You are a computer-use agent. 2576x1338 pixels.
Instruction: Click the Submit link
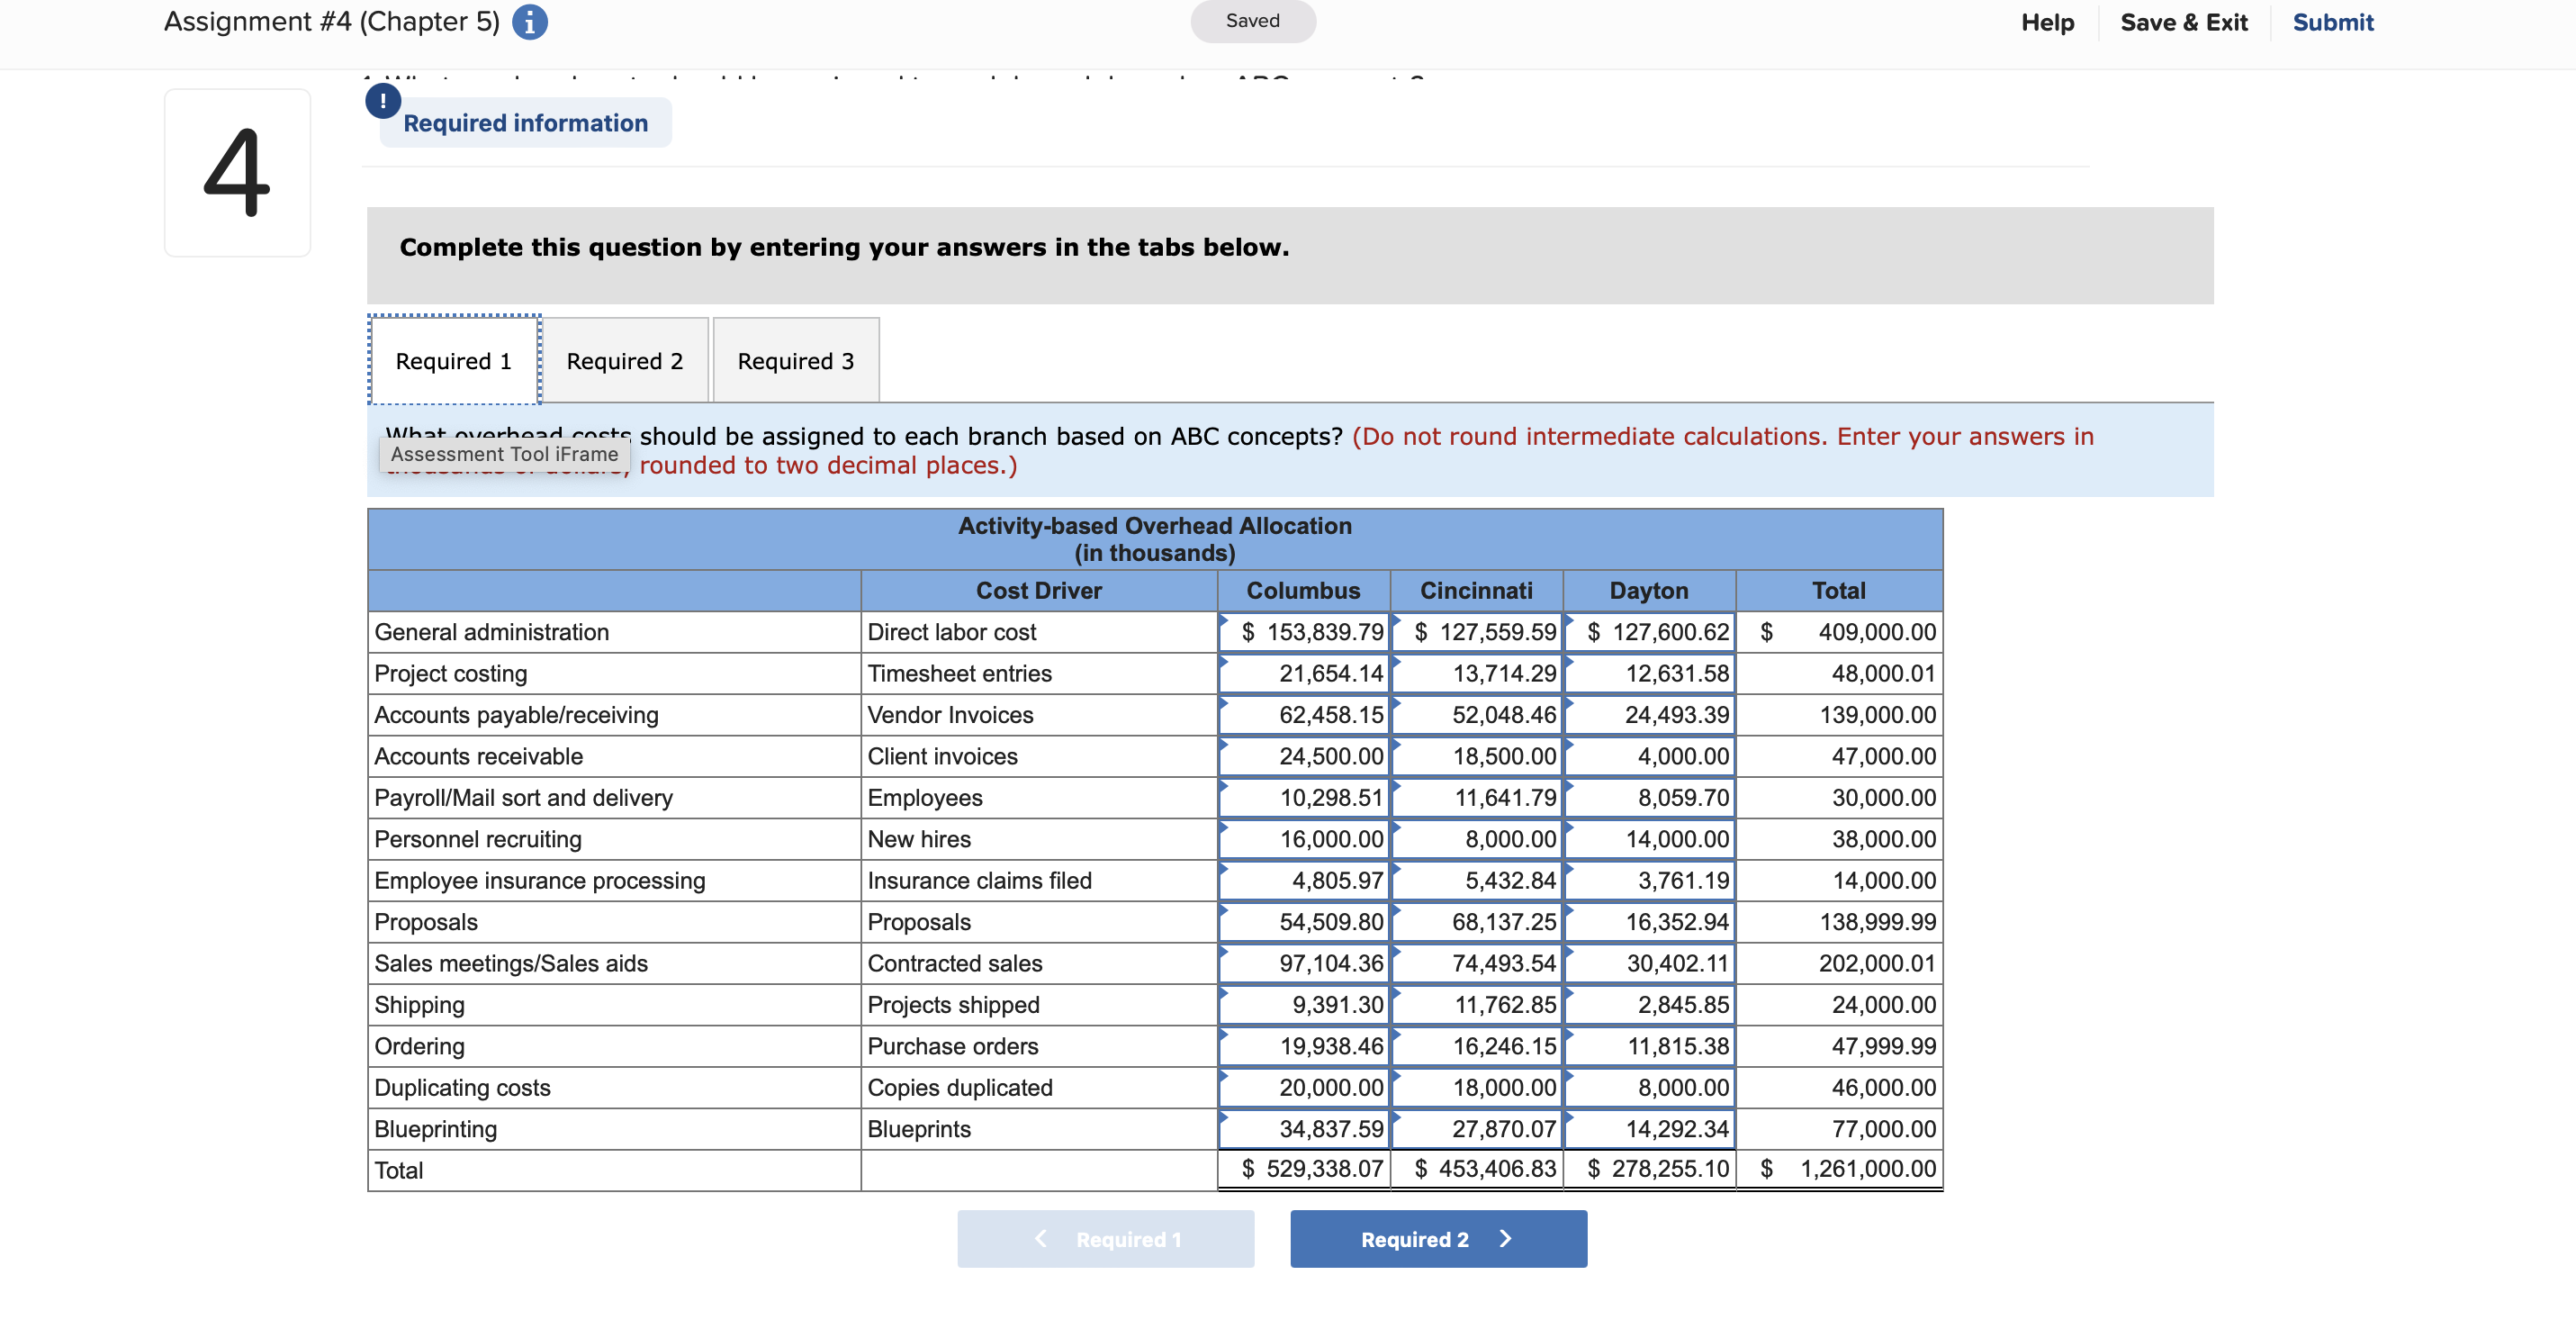(2332, 22)
